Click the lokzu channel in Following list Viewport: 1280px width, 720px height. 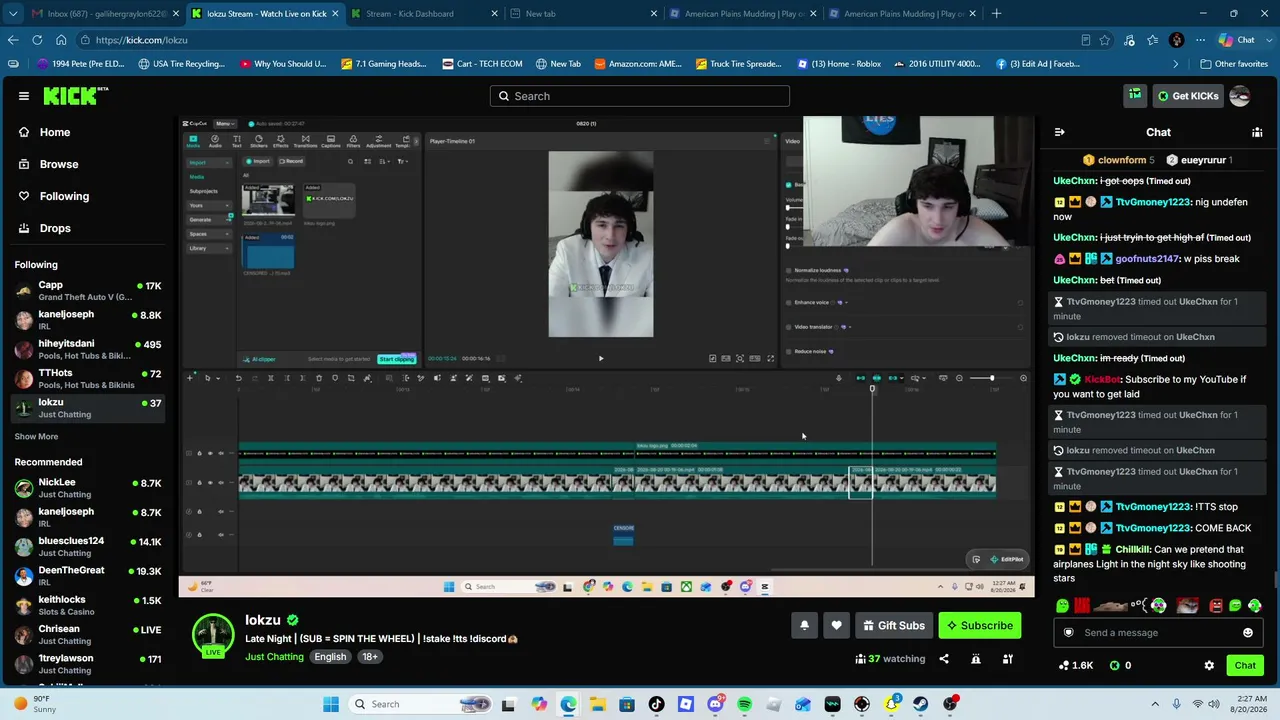[88, 408]
